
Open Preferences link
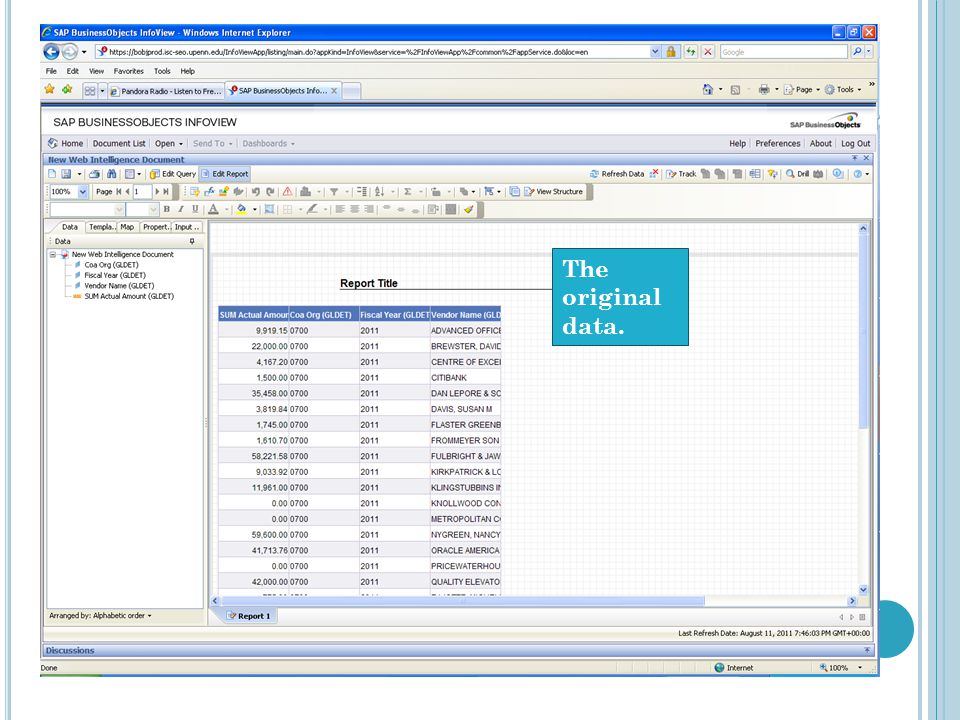778,143
